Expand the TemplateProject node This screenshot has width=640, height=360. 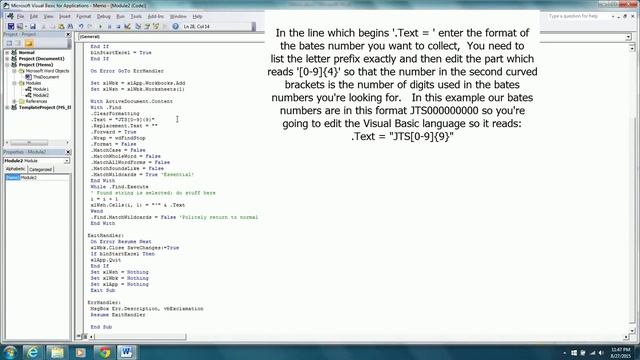7,107
